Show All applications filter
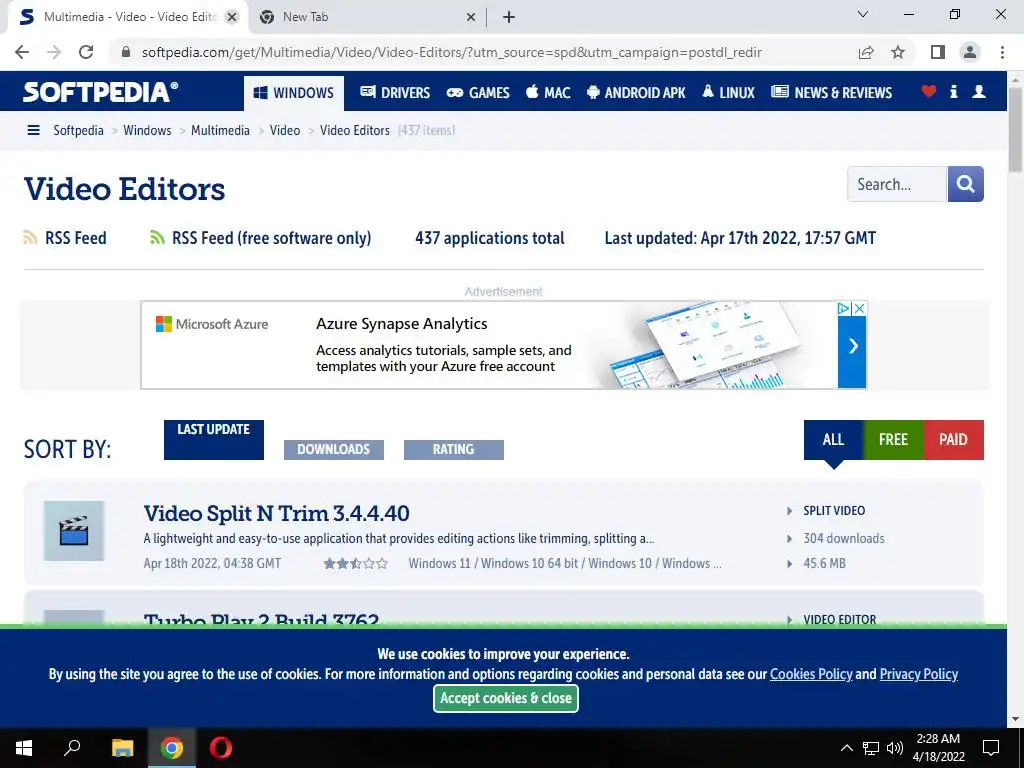 click(x=833, y=440)
